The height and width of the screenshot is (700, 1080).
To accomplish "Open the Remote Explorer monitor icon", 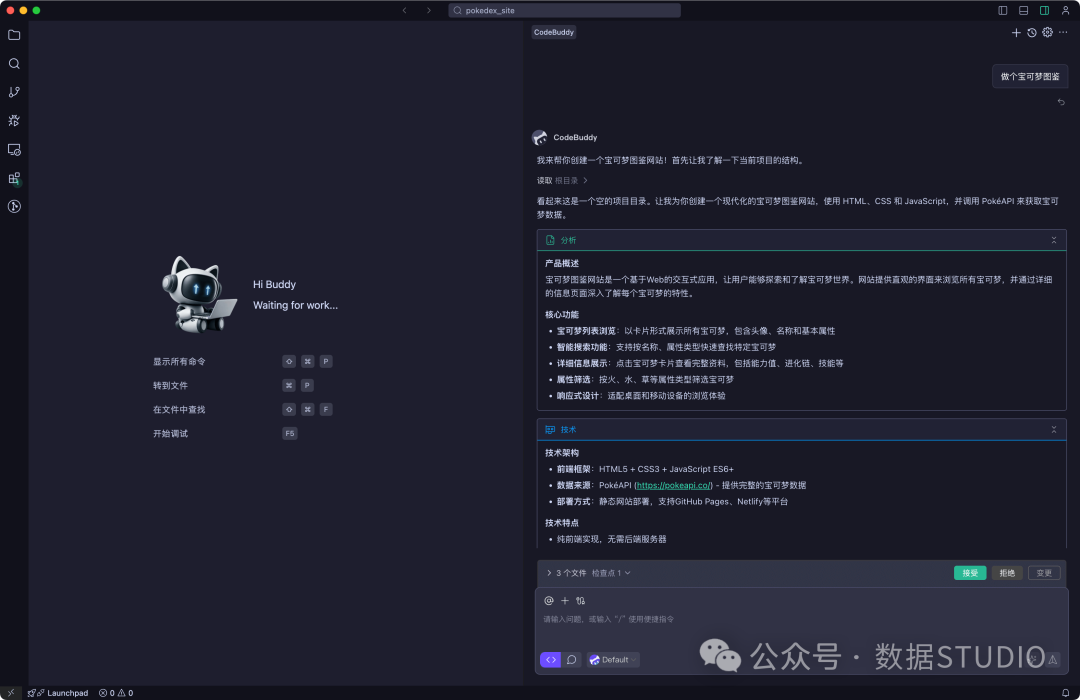I will (x=14, y=150).
